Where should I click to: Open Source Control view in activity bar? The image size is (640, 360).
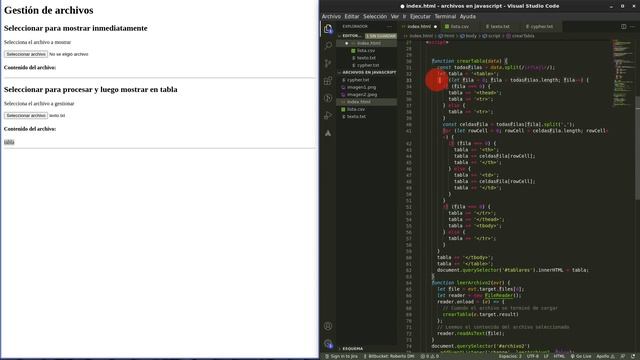point(328,63)
